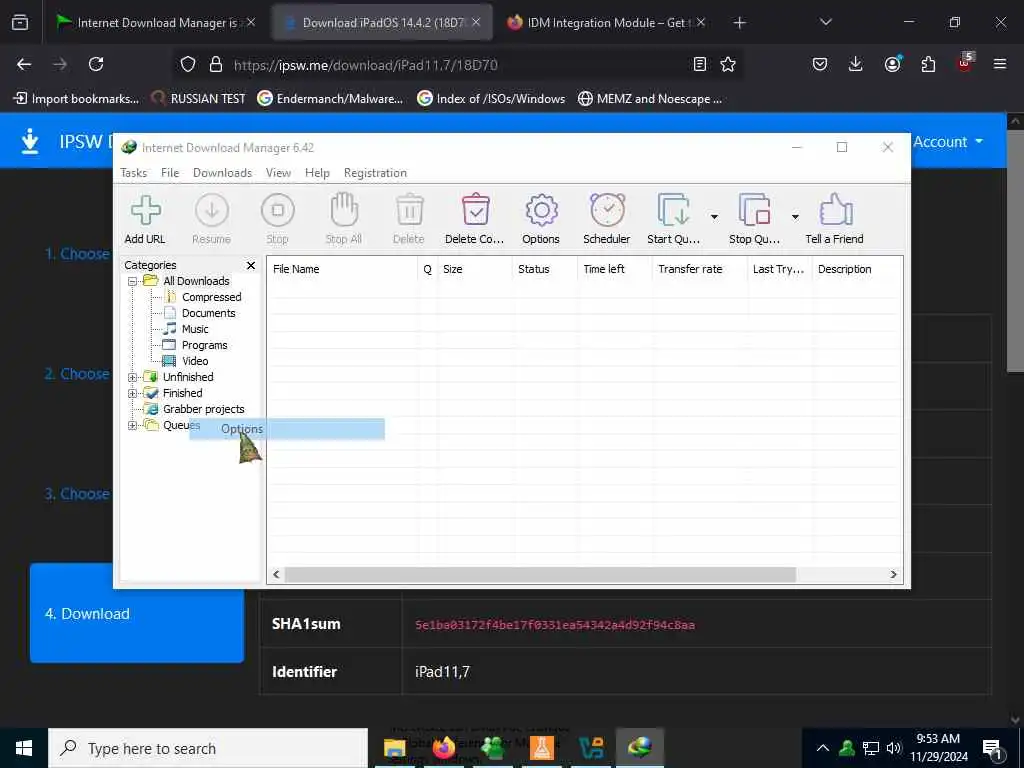Open the File menu in IDM
Image resolution: width=1024 pixels, height=768 pixels.
[170, 173]
